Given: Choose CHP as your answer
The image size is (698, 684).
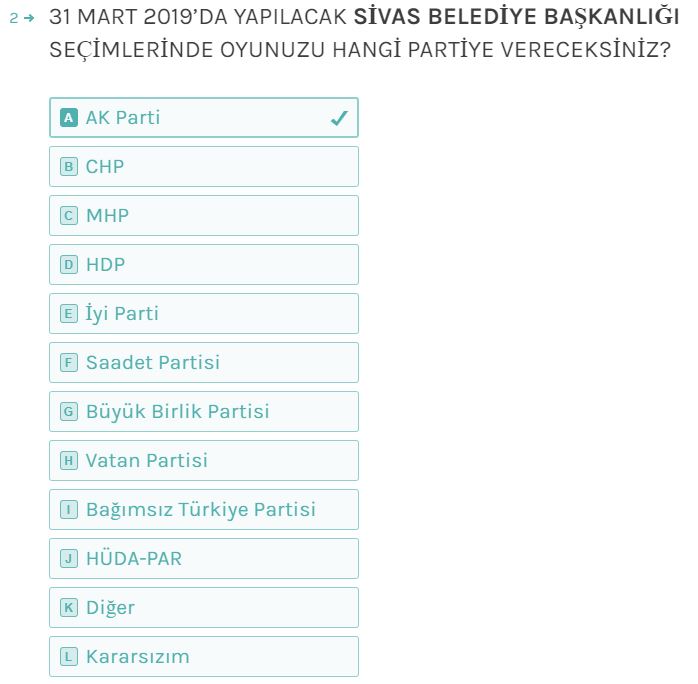Looking at the screenshot, I should pyautogui.click(x=203, y=167).
